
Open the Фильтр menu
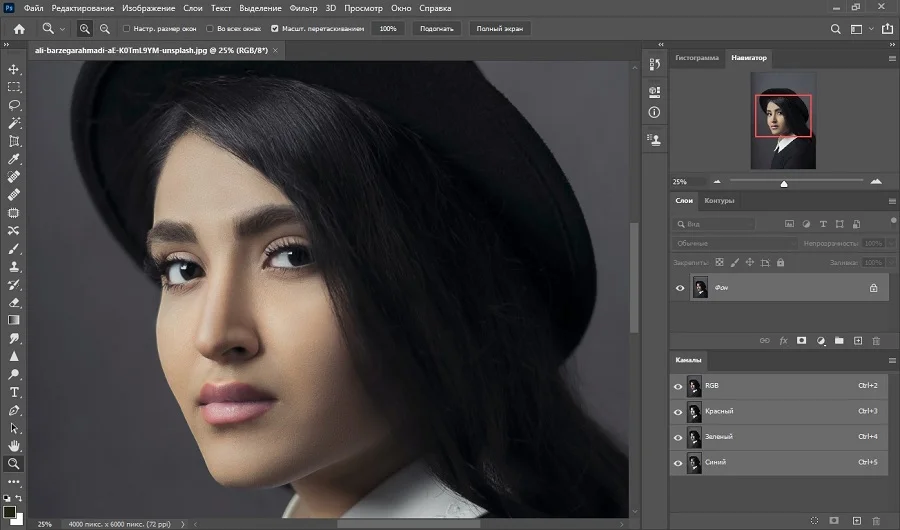click(302, 8)
